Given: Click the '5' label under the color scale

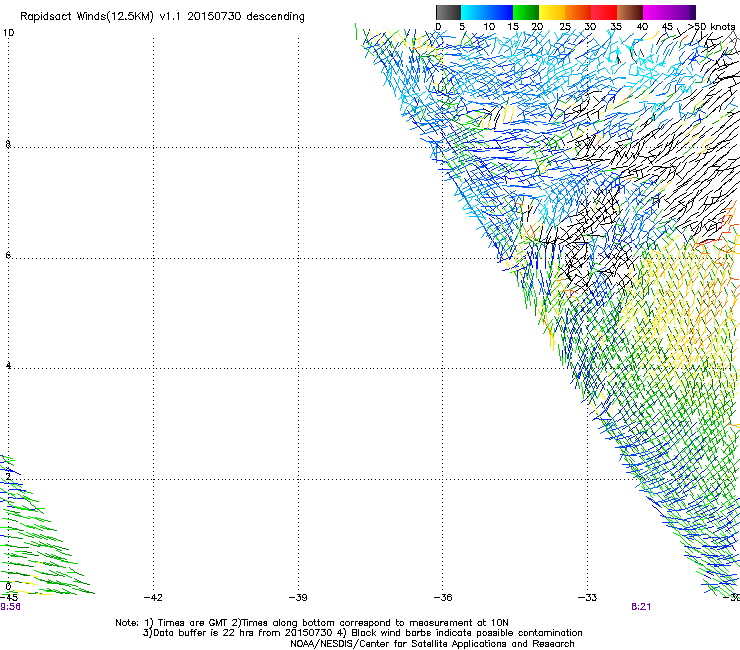Looking at the screenshot, I should (x=462, y=27).
